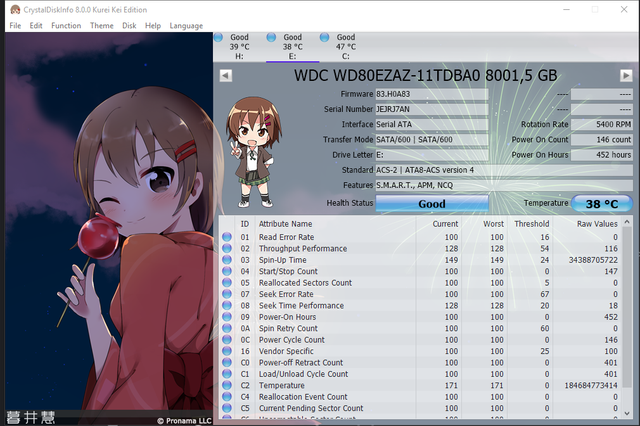Go to next disk with right arrow
This screenshot has height=426, width=640.
click(x=626, y=75)
